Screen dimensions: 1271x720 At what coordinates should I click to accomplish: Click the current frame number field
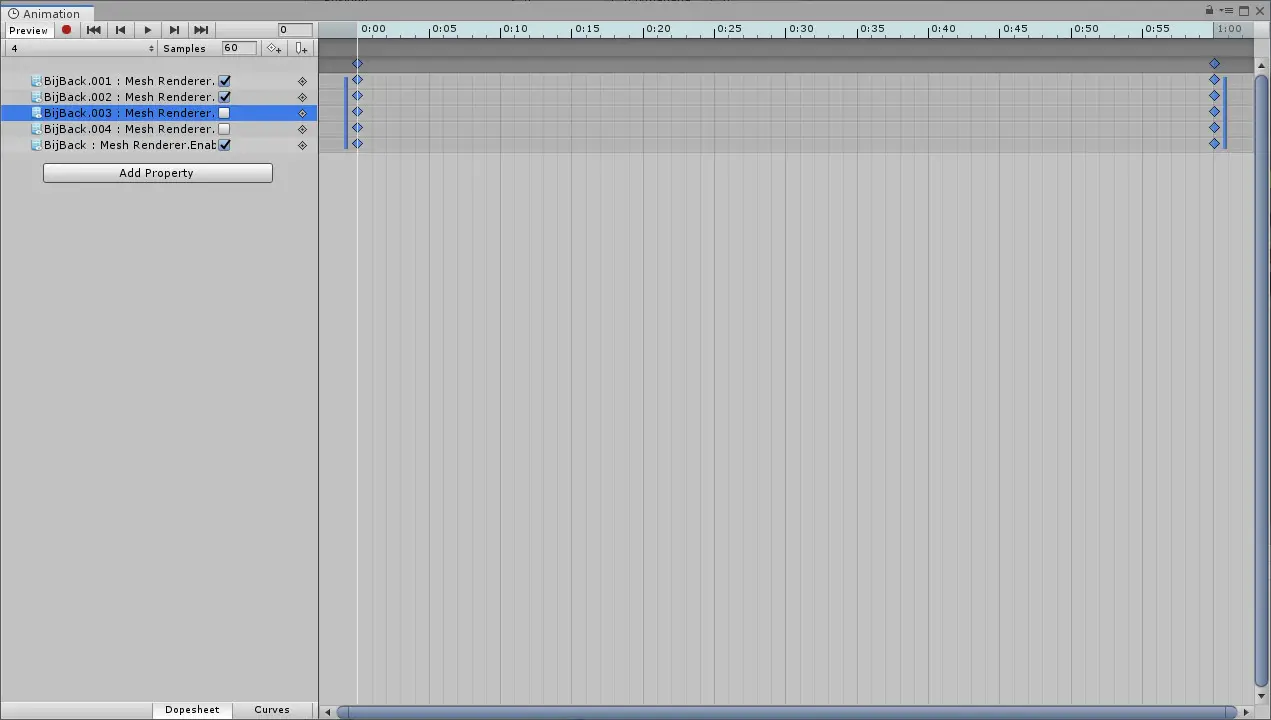[x=296, y=30]
